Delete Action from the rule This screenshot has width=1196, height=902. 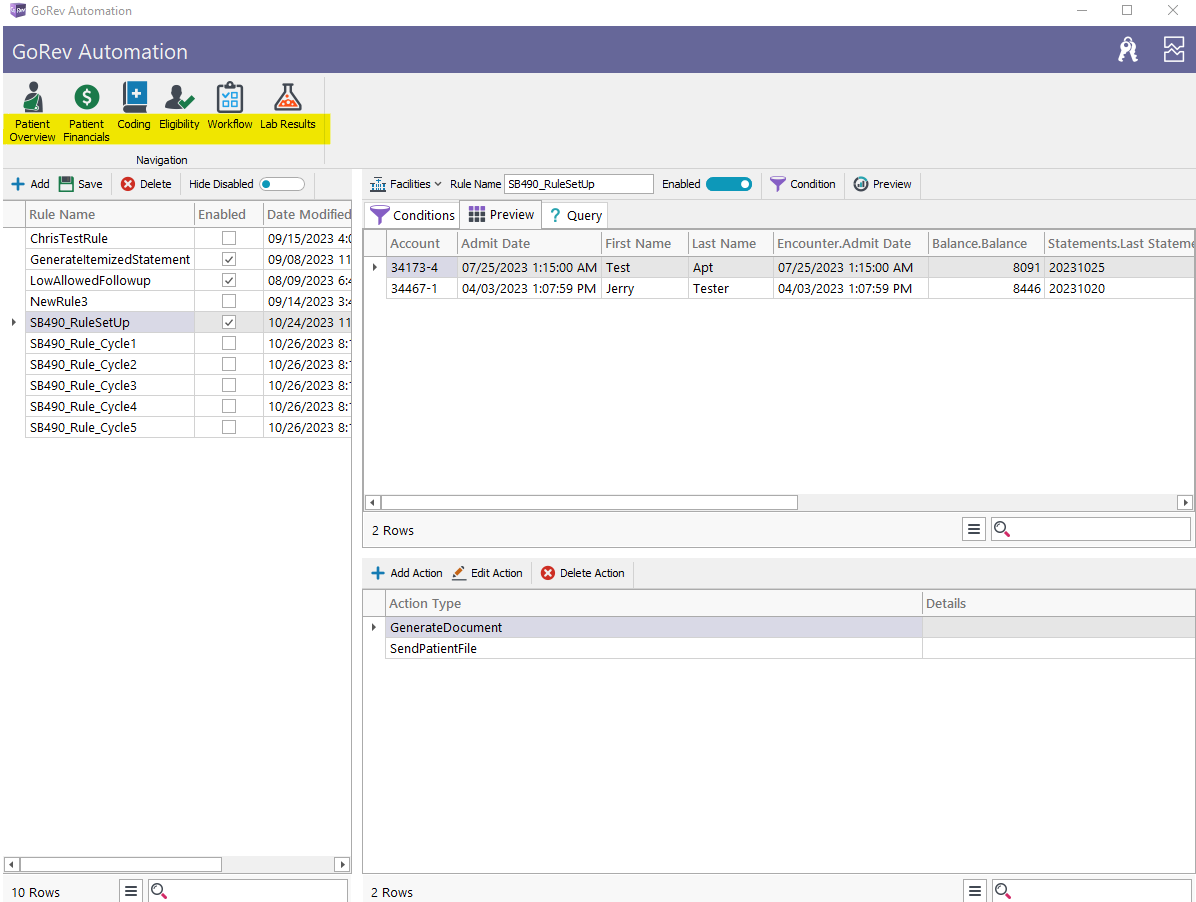pos(583,573)
